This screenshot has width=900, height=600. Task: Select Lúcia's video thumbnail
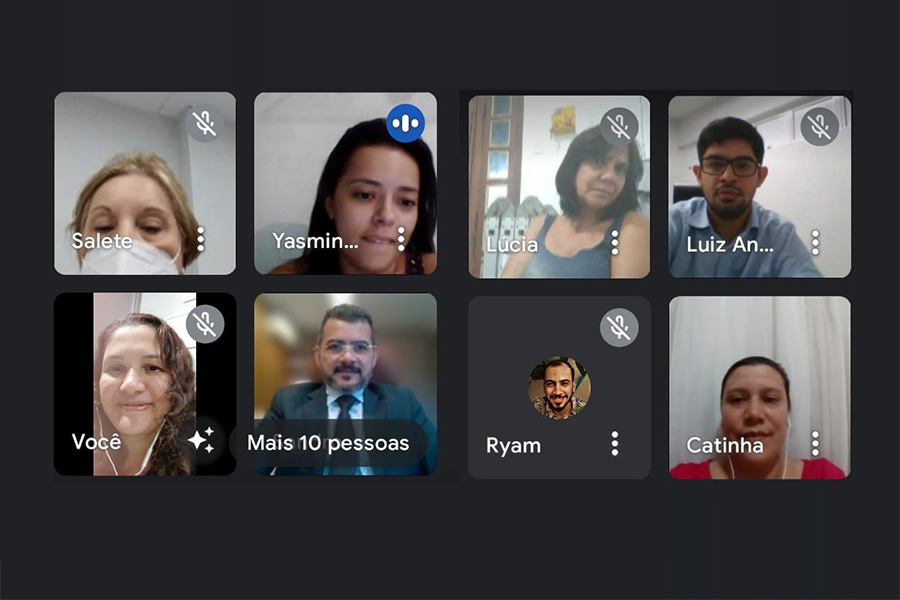(559, 187)
